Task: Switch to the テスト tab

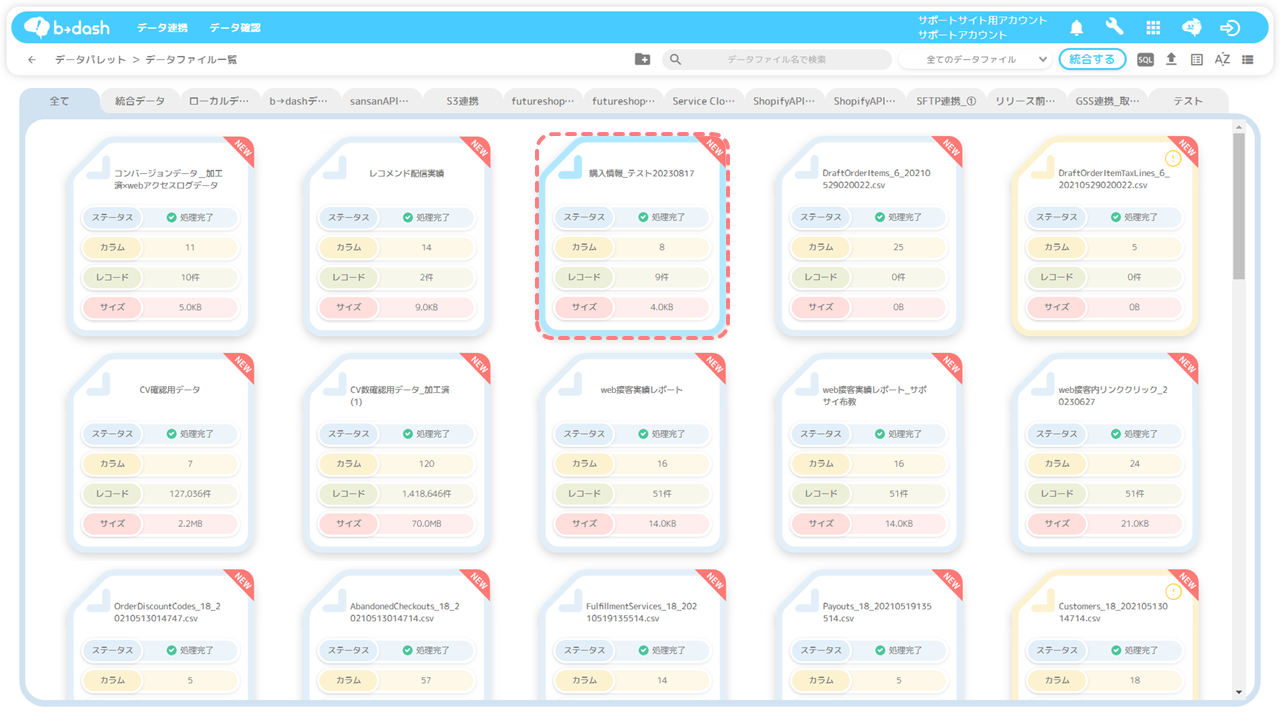Action: (x=1188, y=101)
